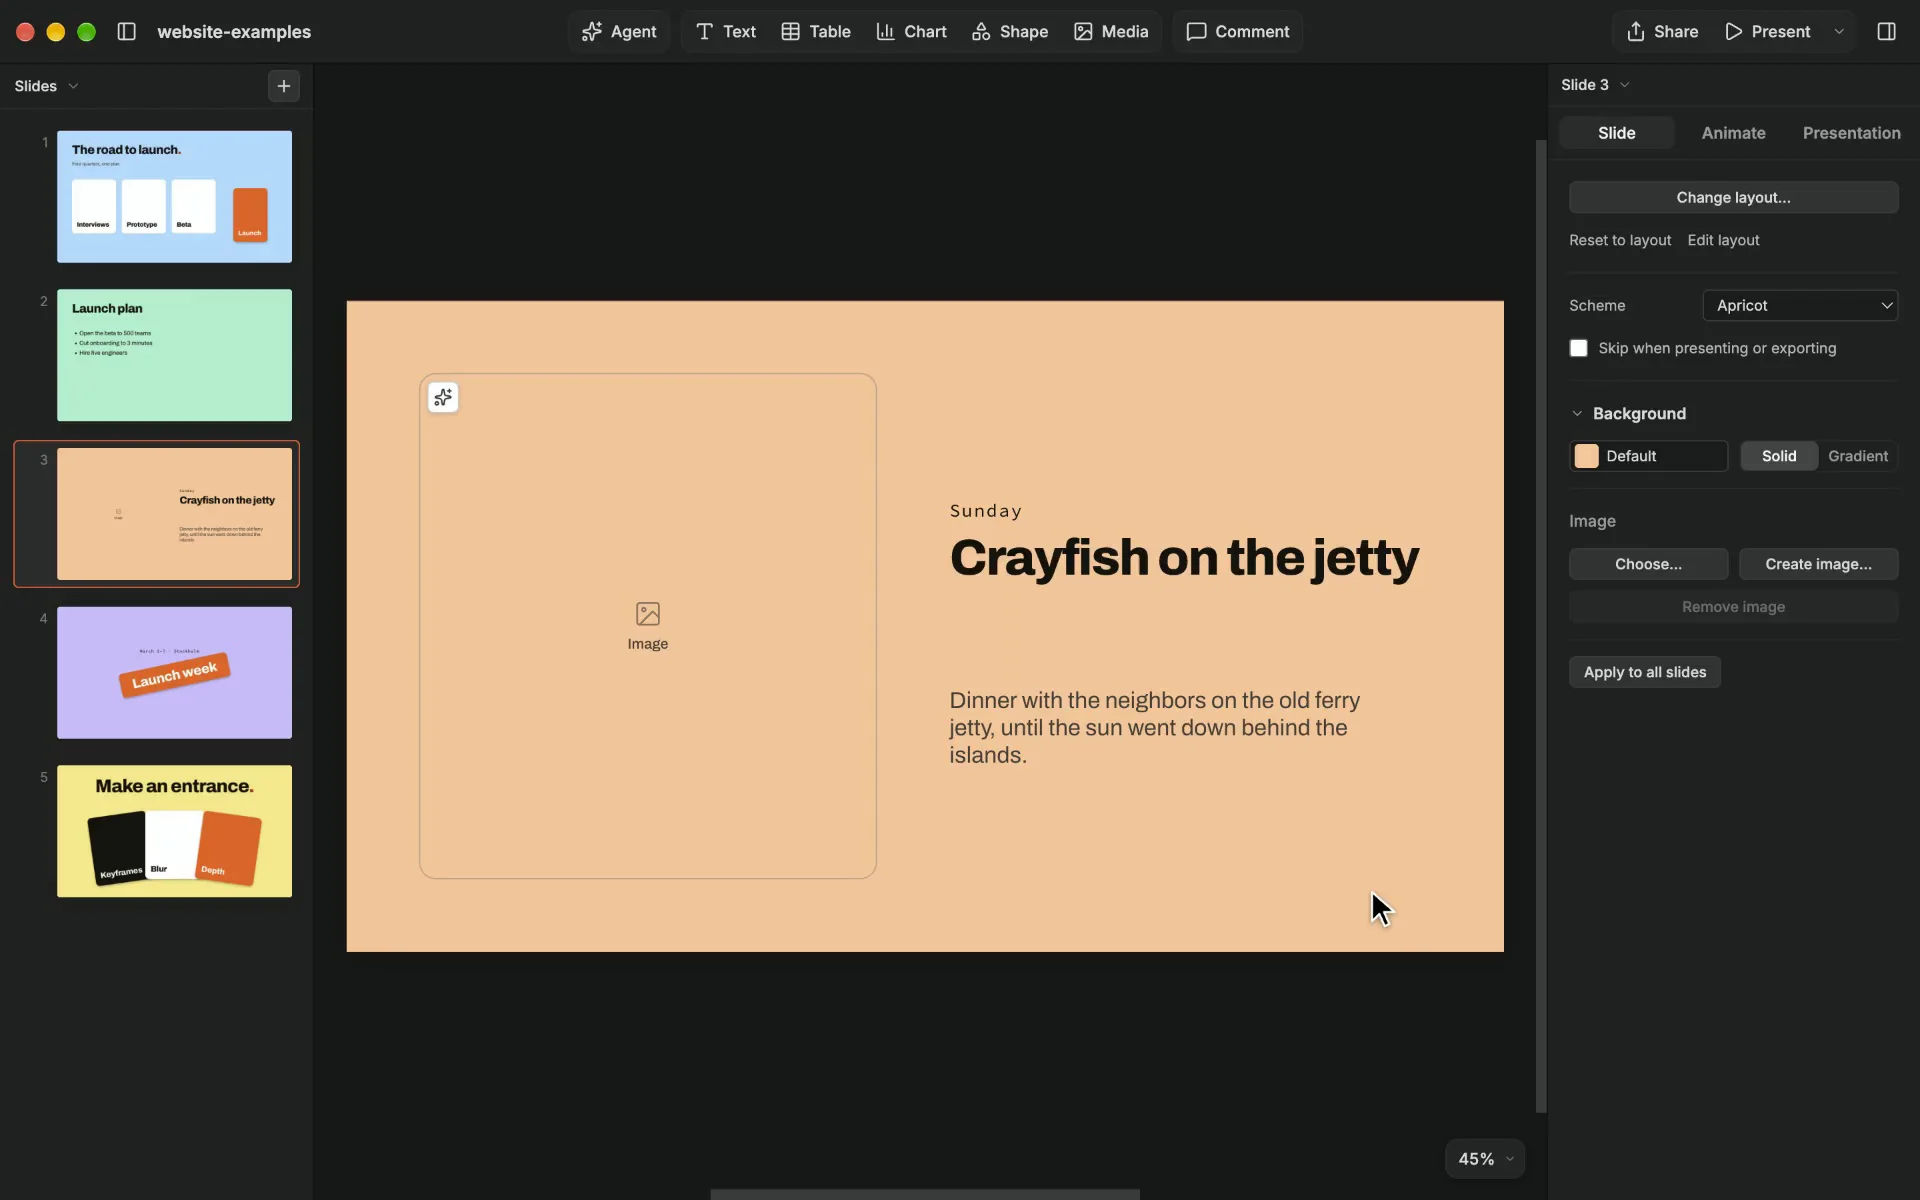1920x1200 pixels.
Task: Click Change layout button
Action: point(1733,197)
